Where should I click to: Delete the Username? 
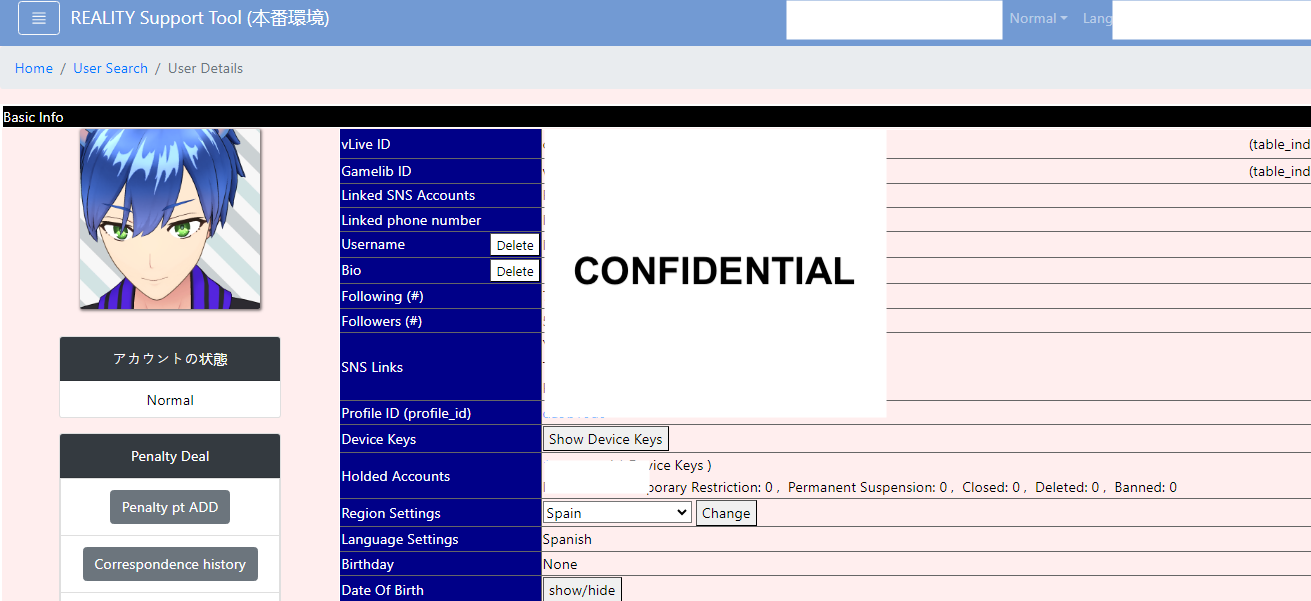pyautogui.click(x=515, y=245)
